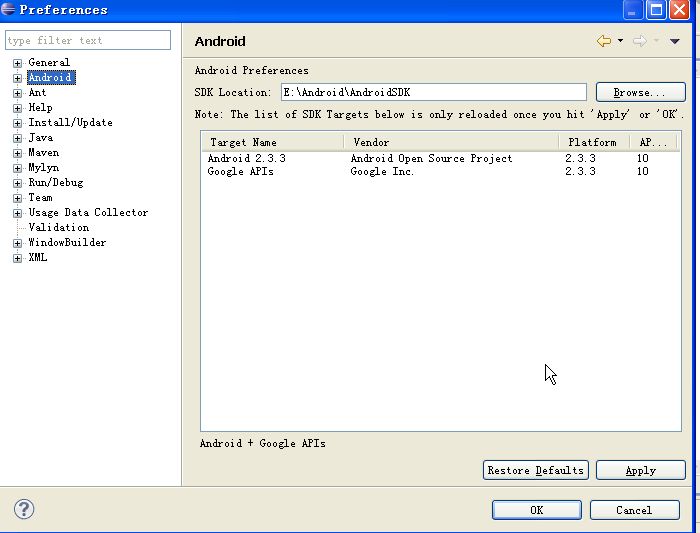The height and width of the screenshot is (533, 700).
Task: Click the forward navigation arrow icon
Action: (x=640, y=41)
